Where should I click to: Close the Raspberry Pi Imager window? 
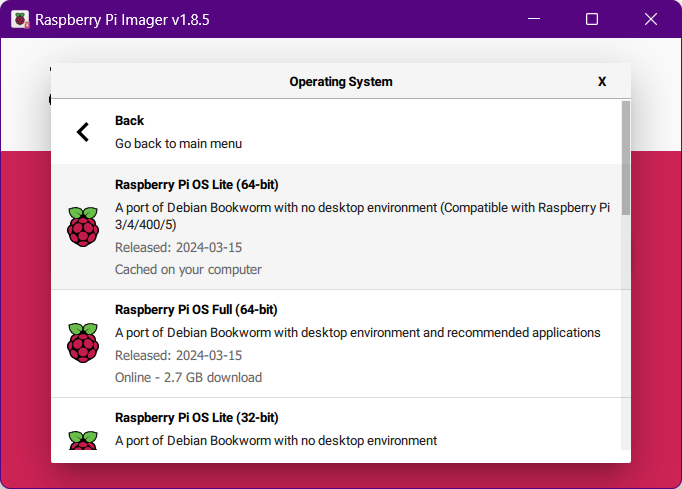[x=651, y=19]
